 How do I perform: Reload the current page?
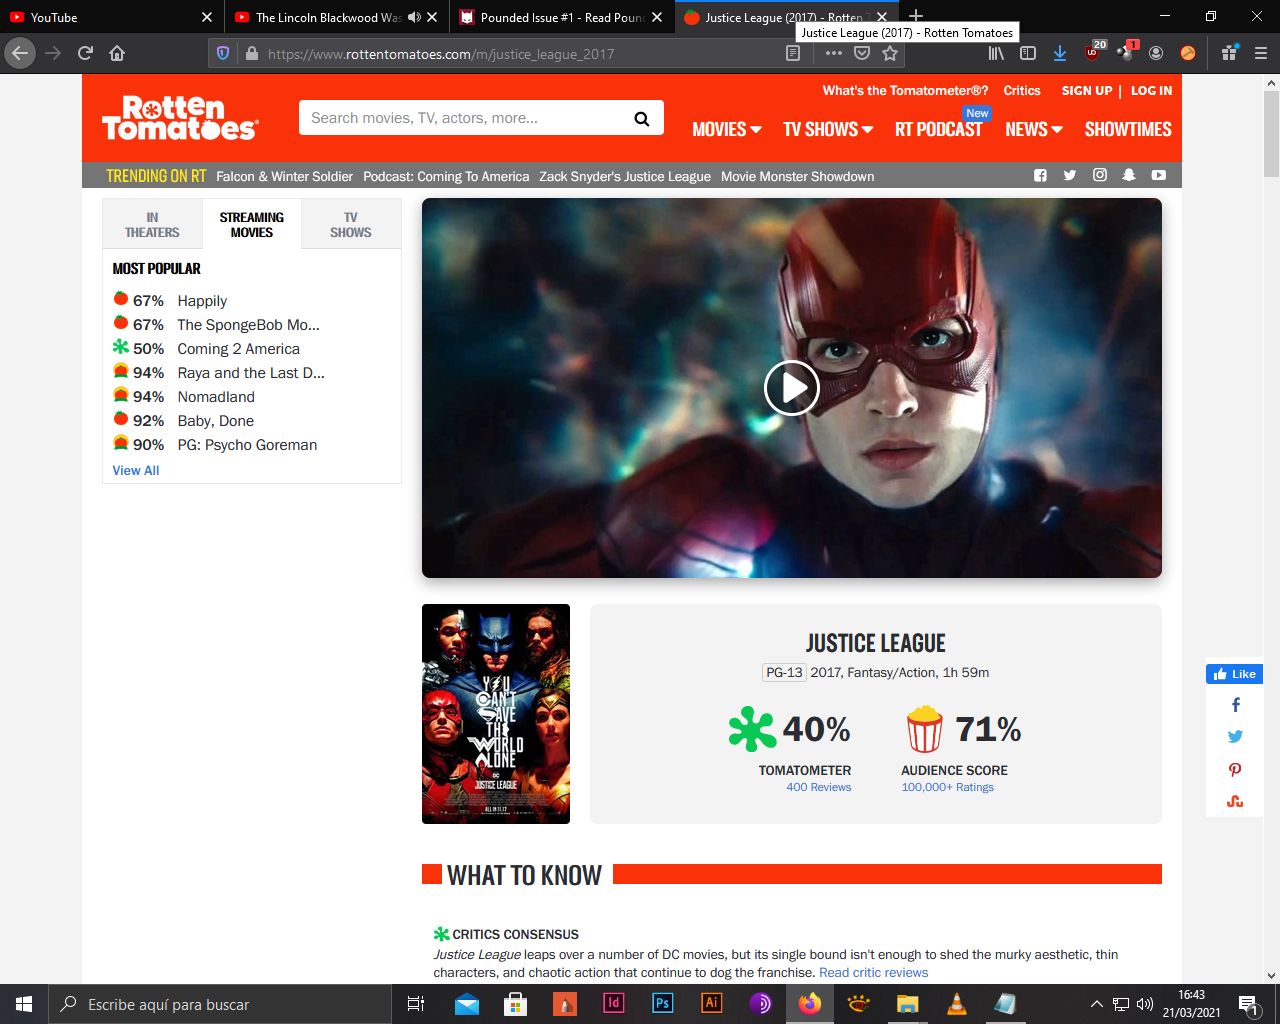pyautogui.click(x=85, y=53)
